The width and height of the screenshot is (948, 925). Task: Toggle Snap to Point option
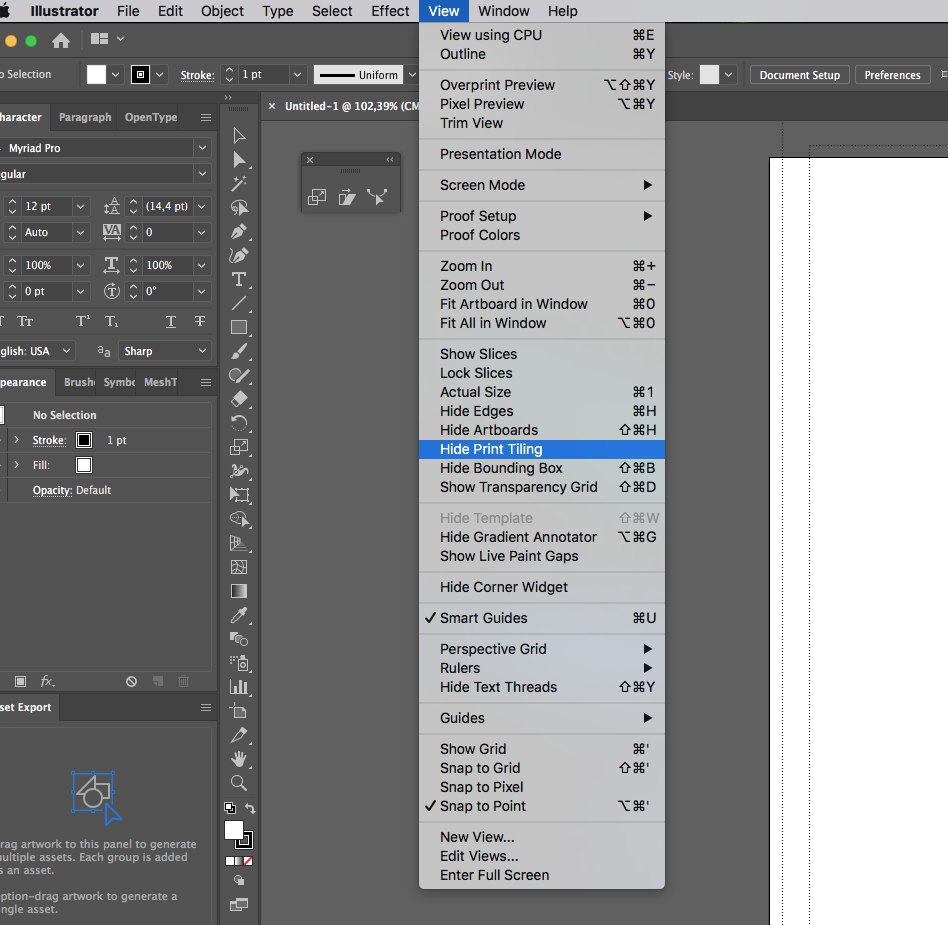[542, 806]
